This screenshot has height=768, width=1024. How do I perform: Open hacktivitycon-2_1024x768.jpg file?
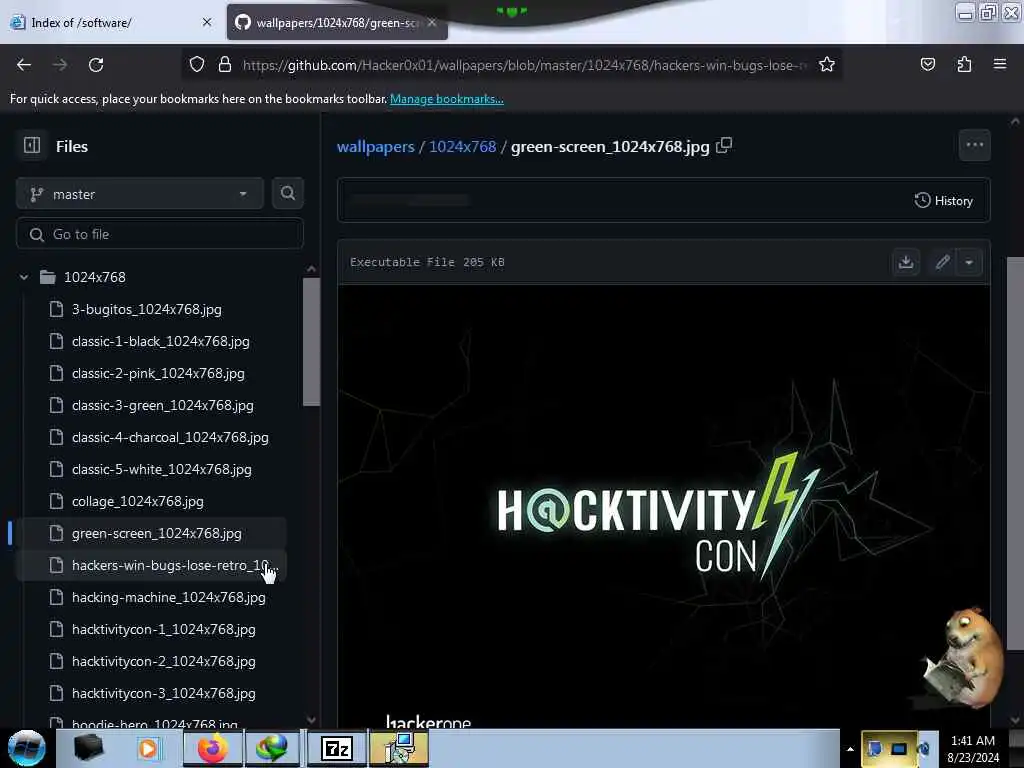coord(163,661)
